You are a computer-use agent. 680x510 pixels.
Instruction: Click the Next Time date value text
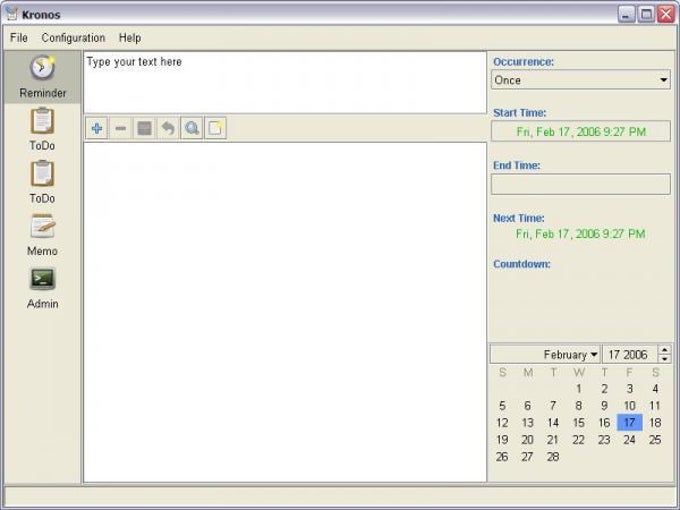tap(581, 234)
